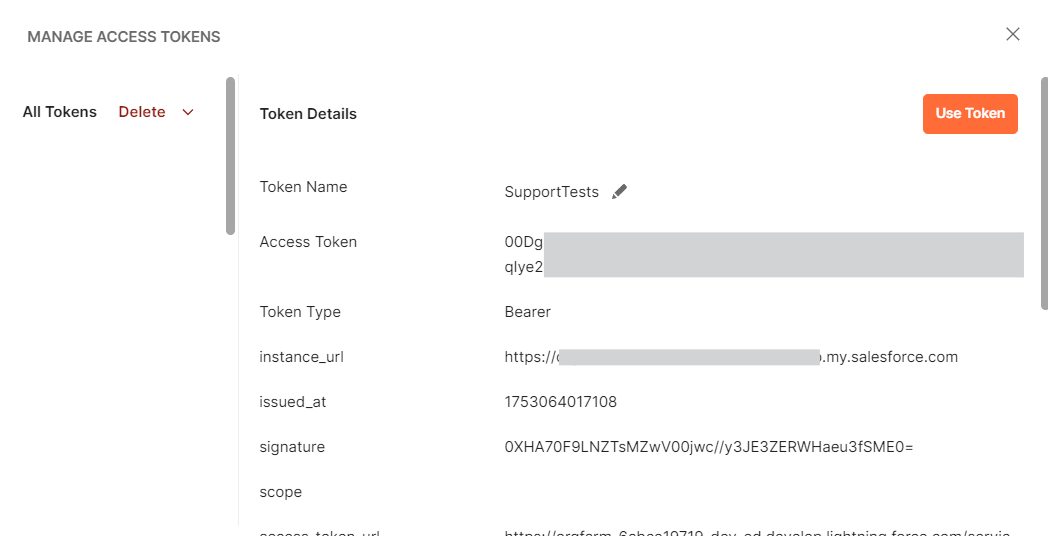The height and width of the screenshot is (550, 1048).
Task: Click the red Delete option
Action: tap(142, 112)
